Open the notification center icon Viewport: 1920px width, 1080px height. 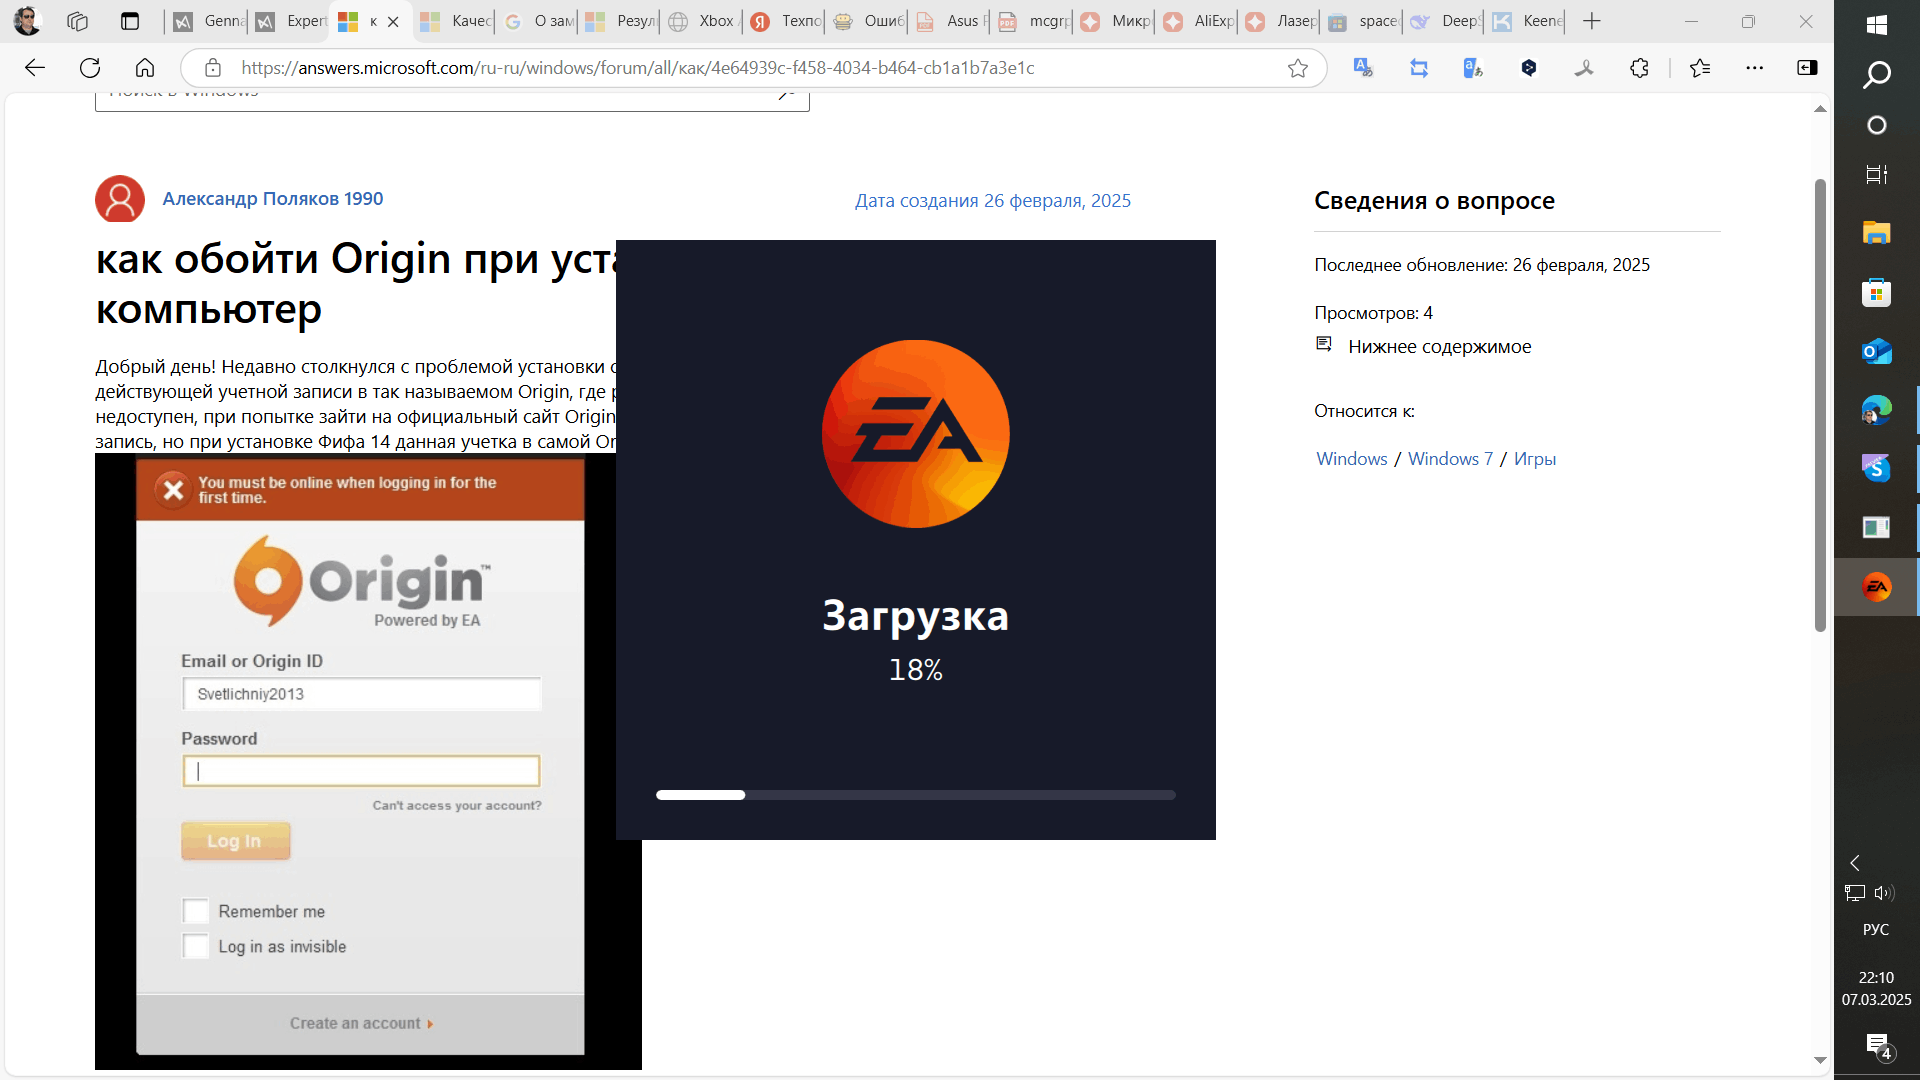click(x=1878, y=1046)
